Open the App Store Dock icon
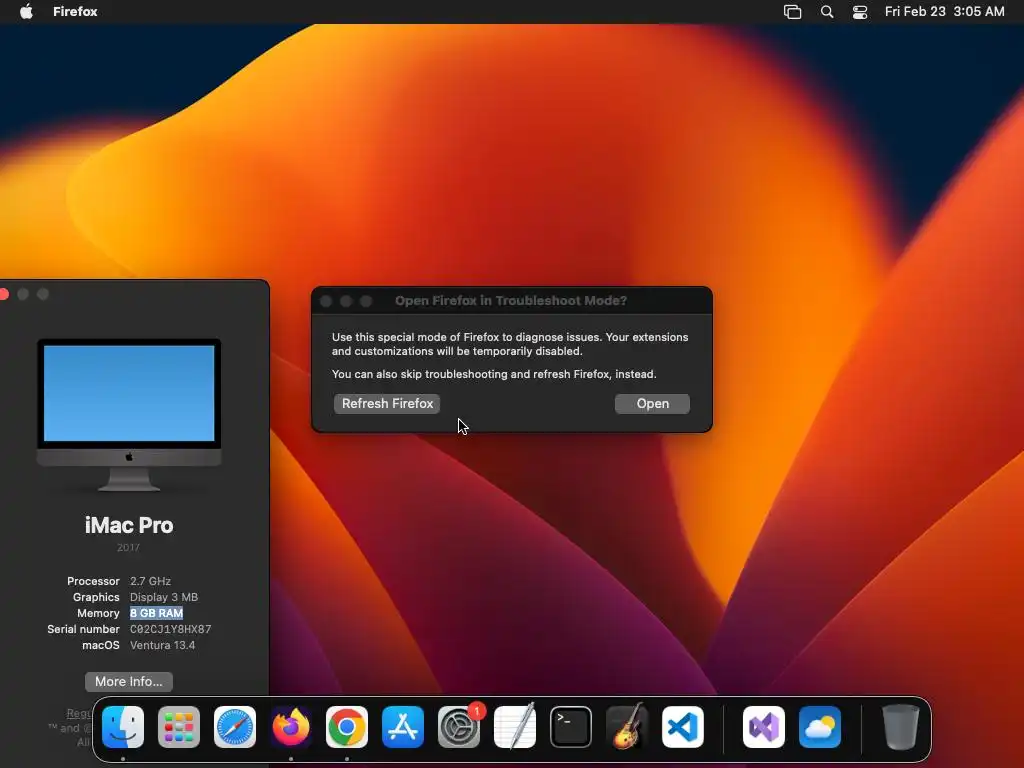Screen dimensions: 1024x768 (x=403, y=727)
